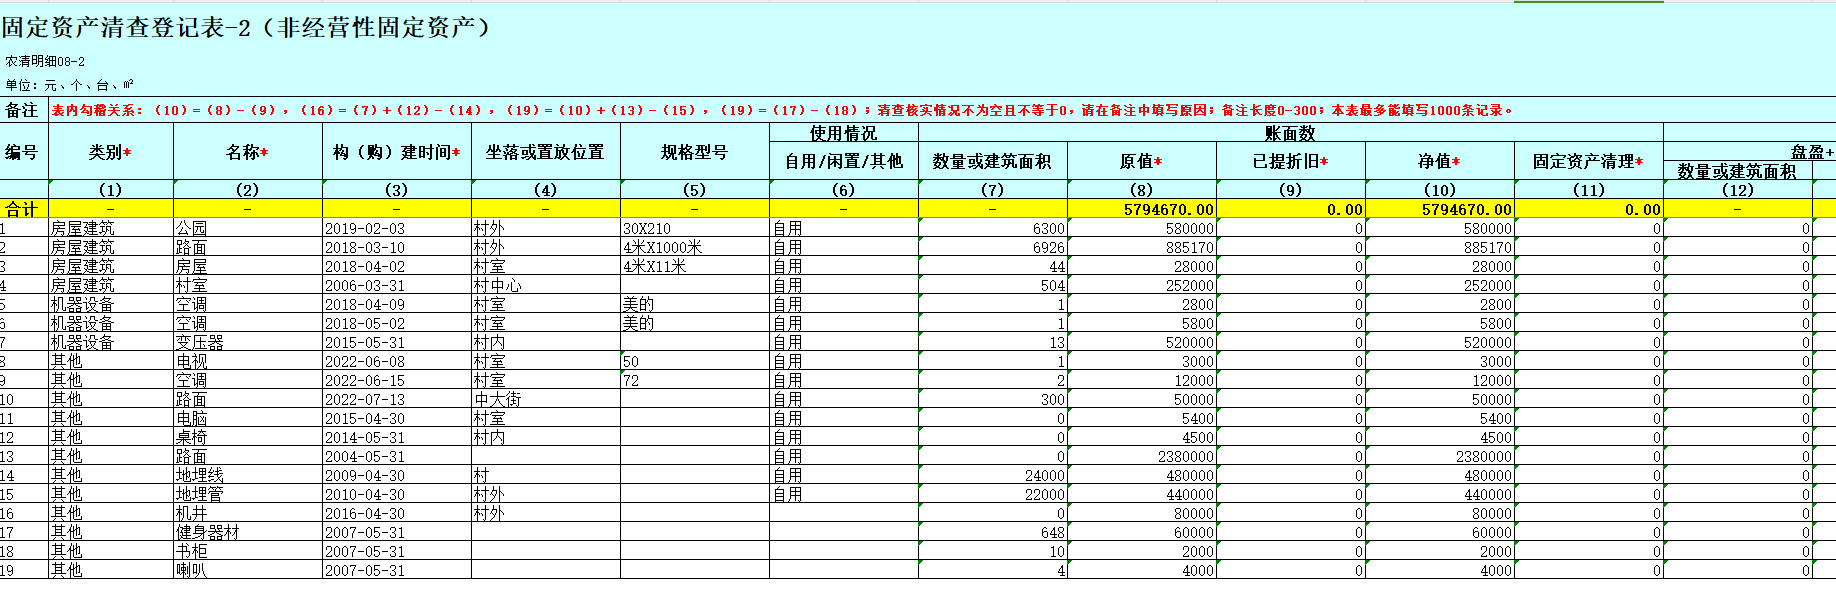Viewport: 1836px width, 609px height.
Task: Select the 公园 name cell
Action: click(247, 228)
